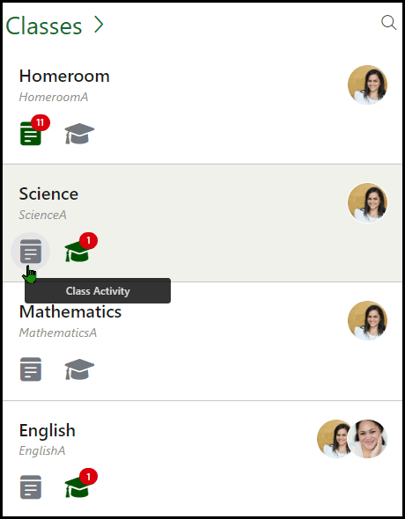Expand the Classes chevron arrow
The image size is (405, 519).
(x=98, y=25)
